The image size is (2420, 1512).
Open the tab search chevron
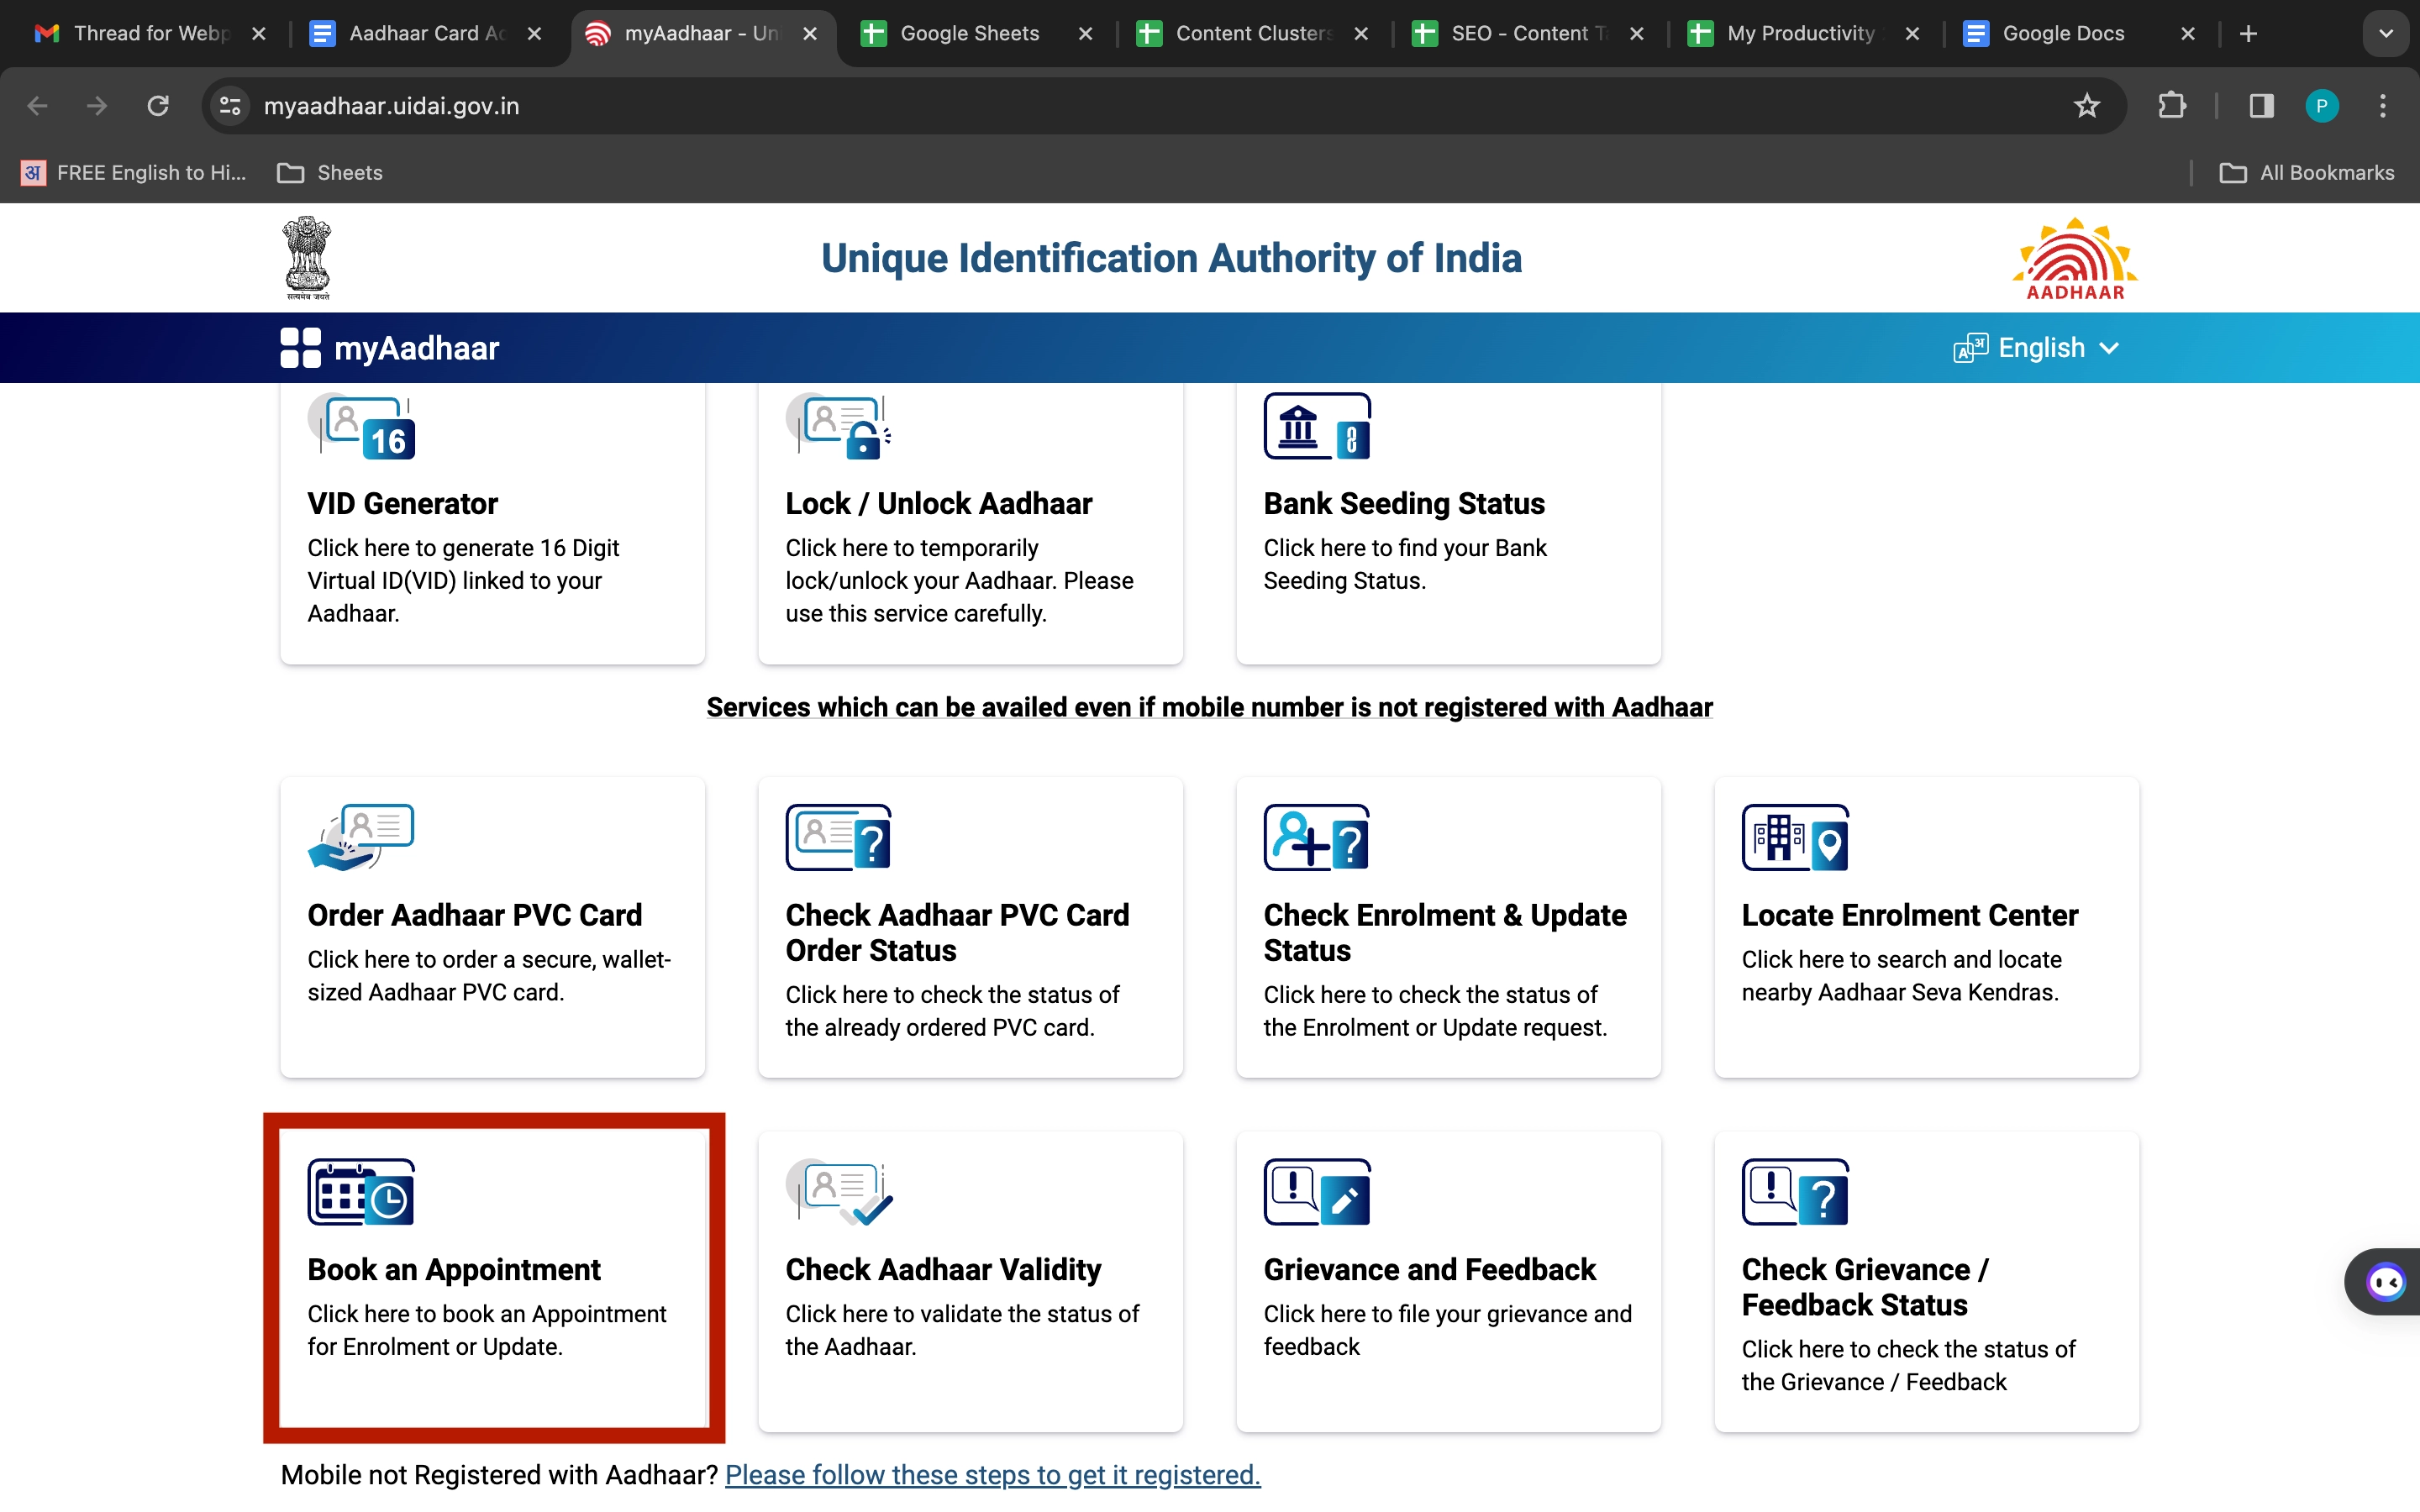(x=2386, y=33)
